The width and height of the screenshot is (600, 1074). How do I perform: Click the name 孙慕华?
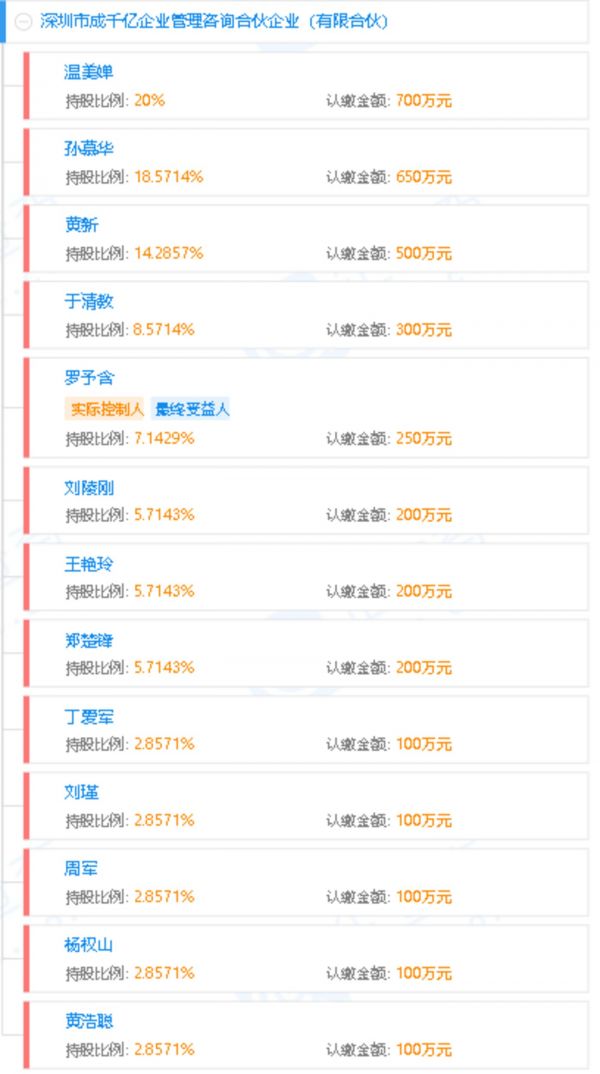tap(89, 149)
